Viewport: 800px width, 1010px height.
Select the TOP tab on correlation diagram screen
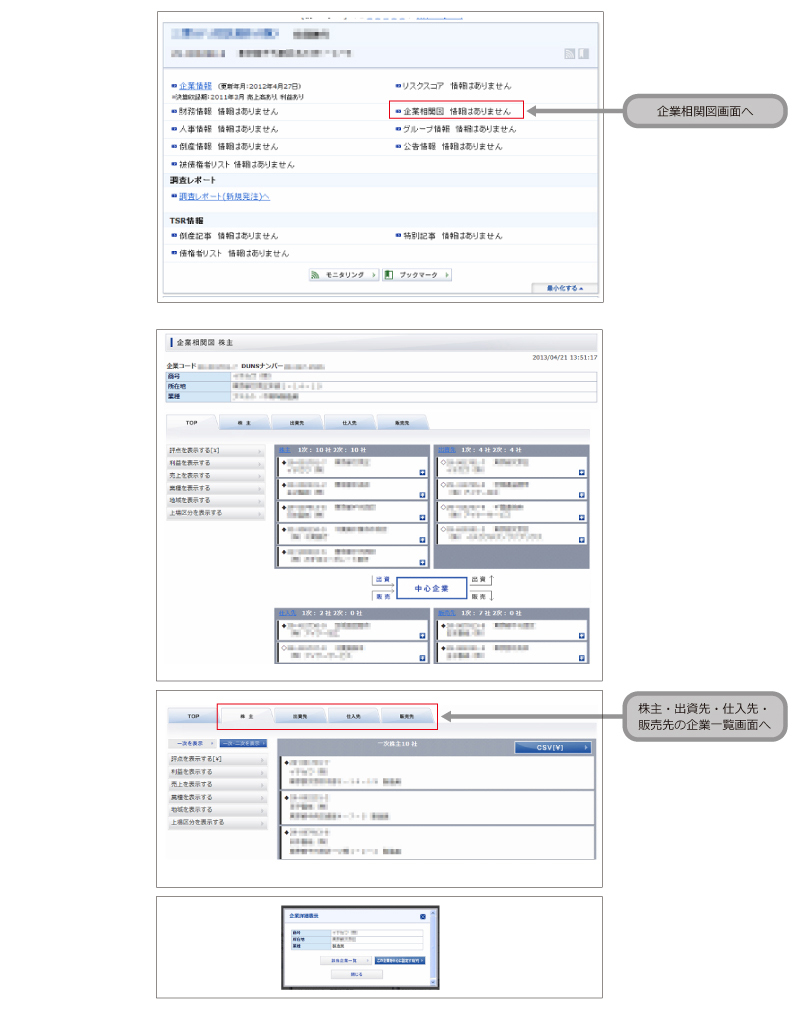191,423
